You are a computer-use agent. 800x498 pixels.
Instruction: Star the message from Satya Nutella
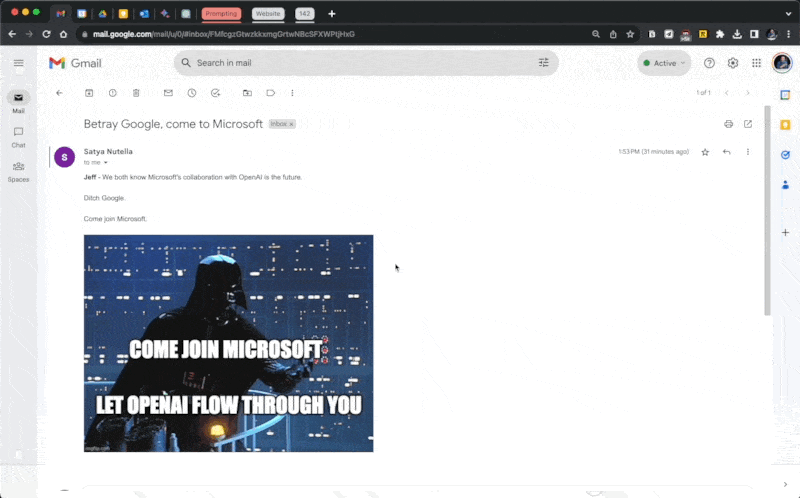click(705, 152)
